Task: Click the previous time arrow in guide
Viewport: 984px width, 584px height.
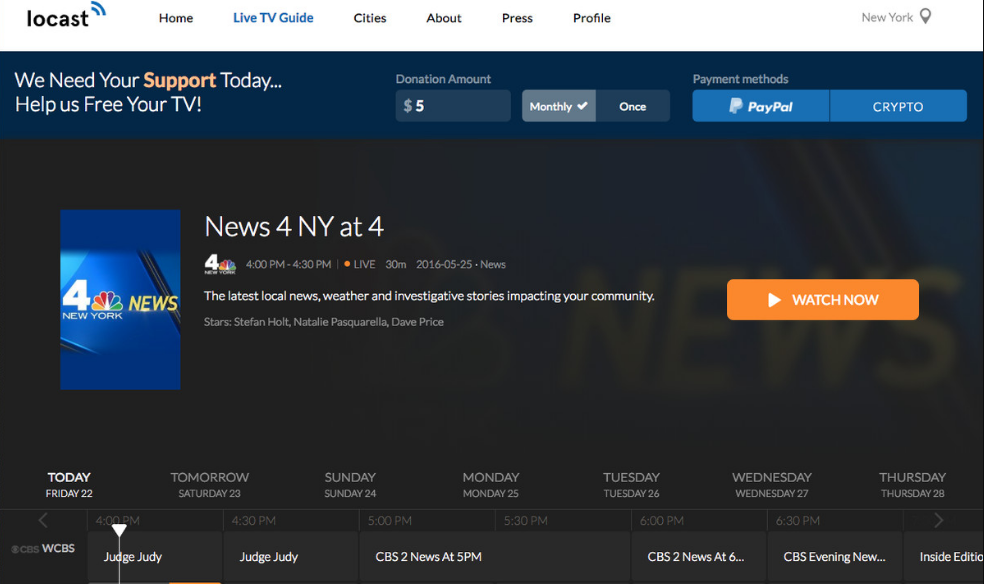Action: [43, 520]
